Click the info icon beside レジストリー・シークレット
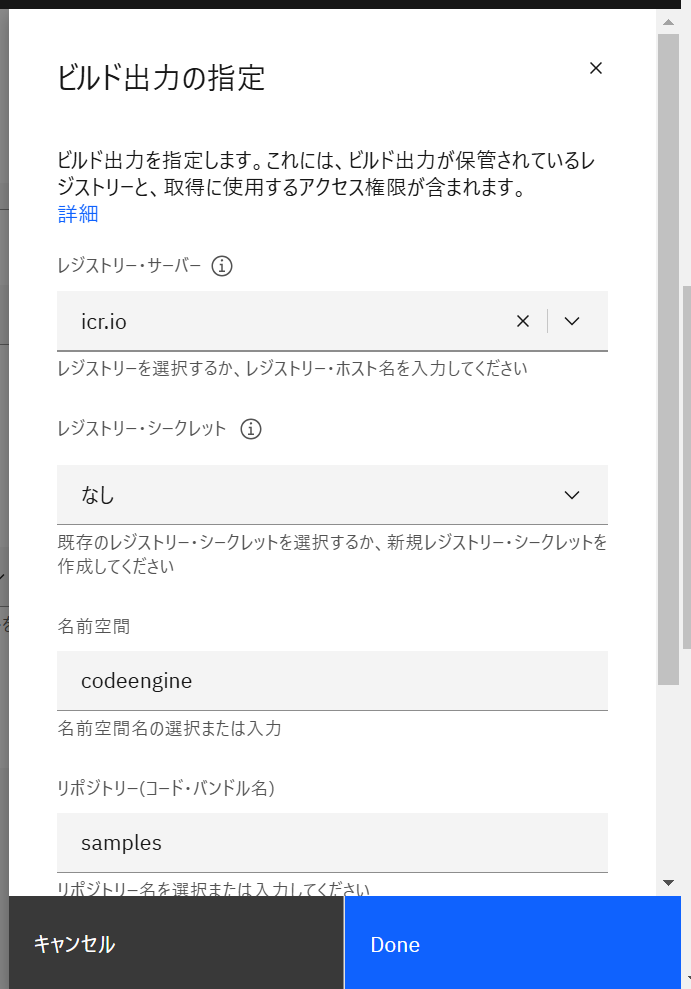 pyautogui.click(x=251, y=429)
